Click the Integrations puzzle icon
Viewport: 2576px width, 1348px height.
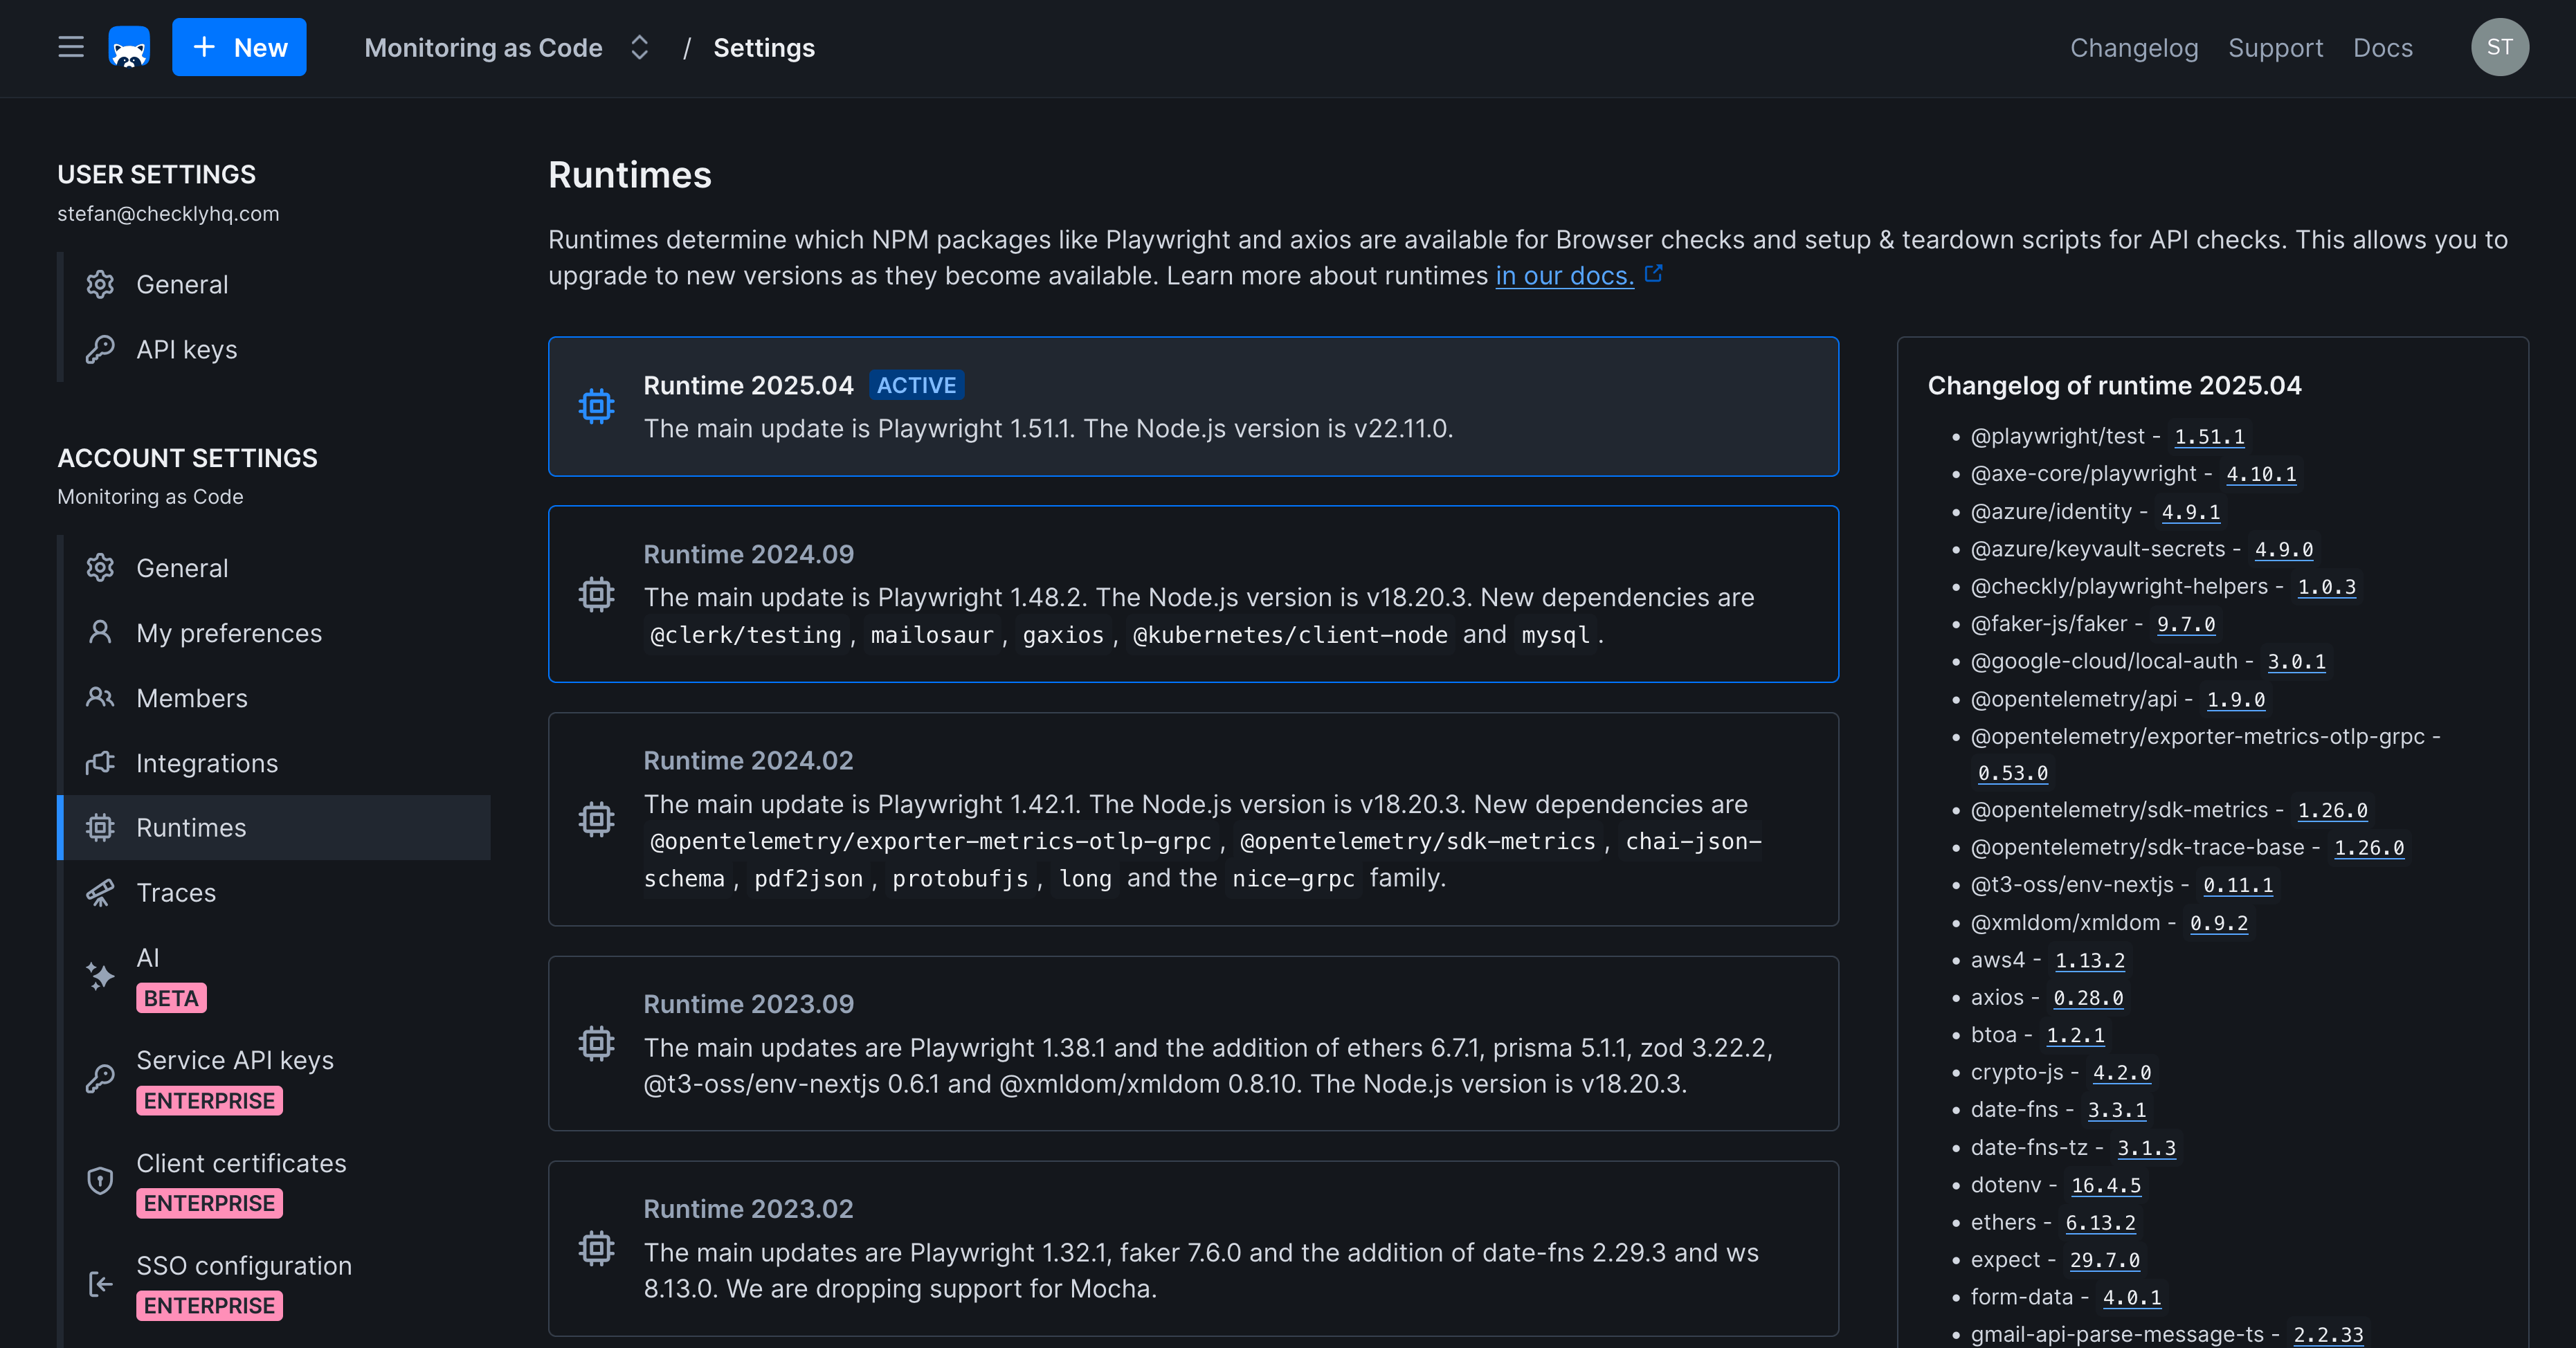coord(100,763)
